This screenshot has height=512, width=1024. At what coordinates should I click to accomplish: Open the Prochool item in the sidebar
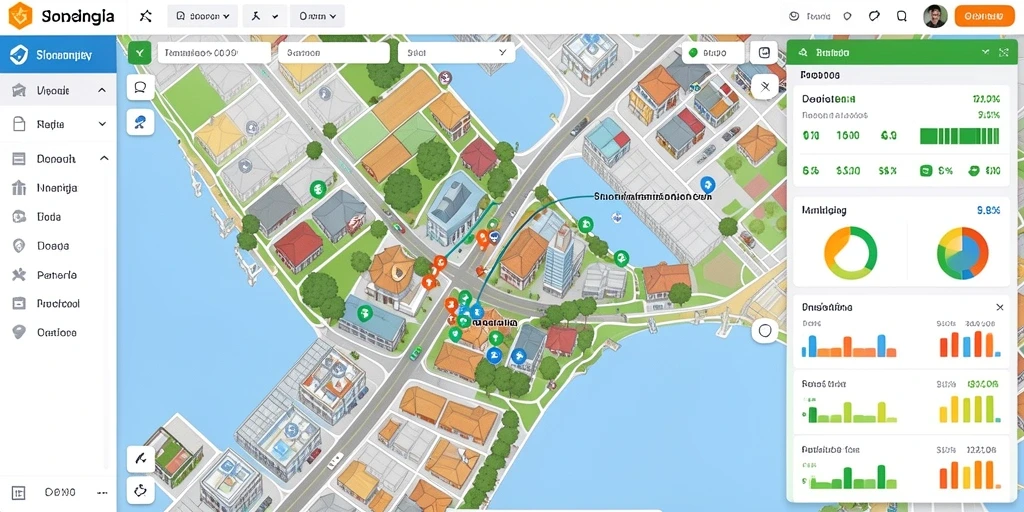[x=58, y=304]
